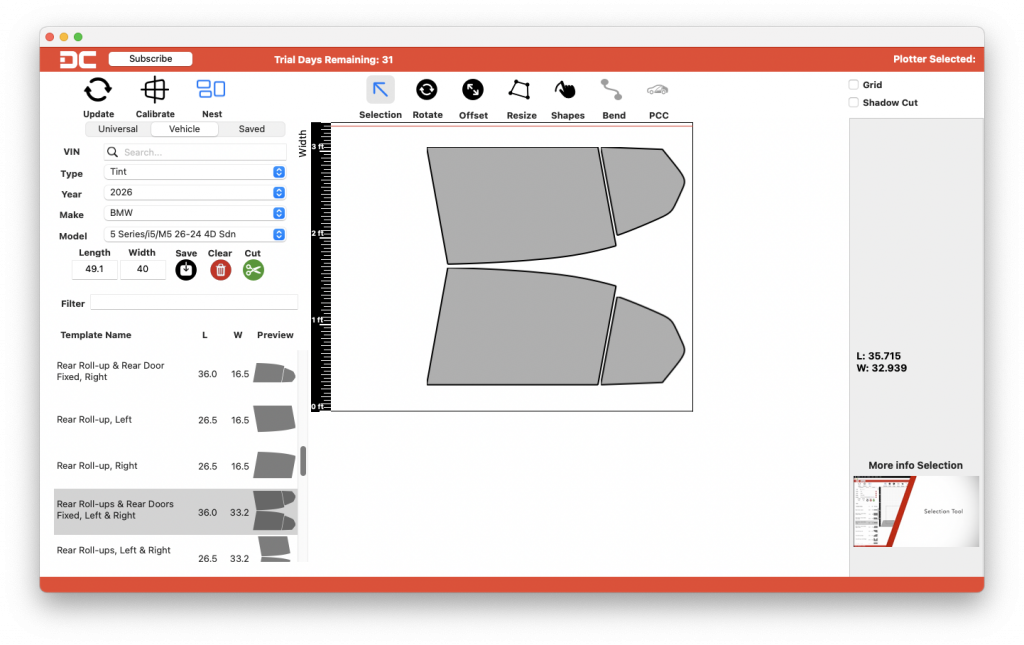Choose the Resize tool
Image resolution: width=1024 pixels, height=645 pixels.
point(520,90)
